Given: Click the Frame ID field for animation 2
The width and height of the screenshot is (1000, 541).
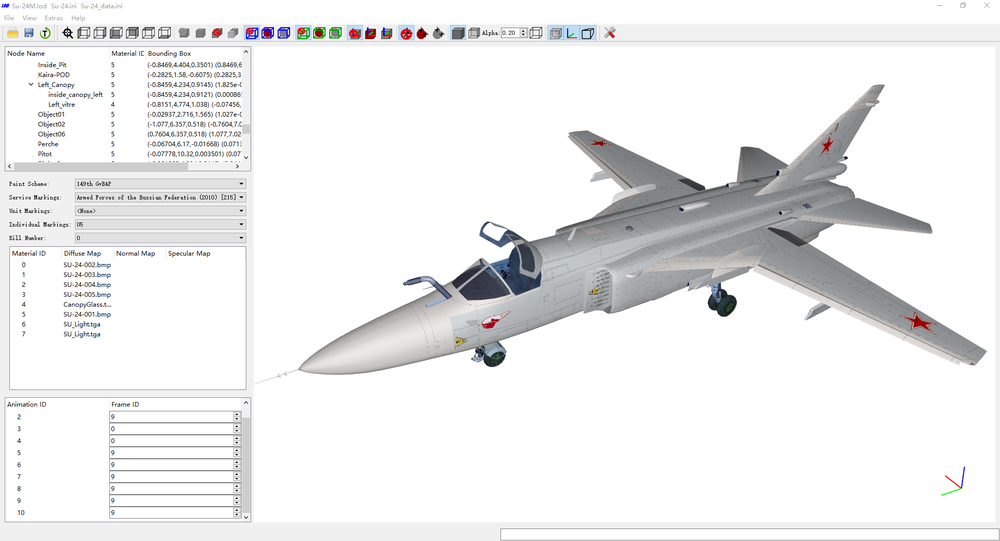Looking at the screenshot, I should click(x=172, y=417).
